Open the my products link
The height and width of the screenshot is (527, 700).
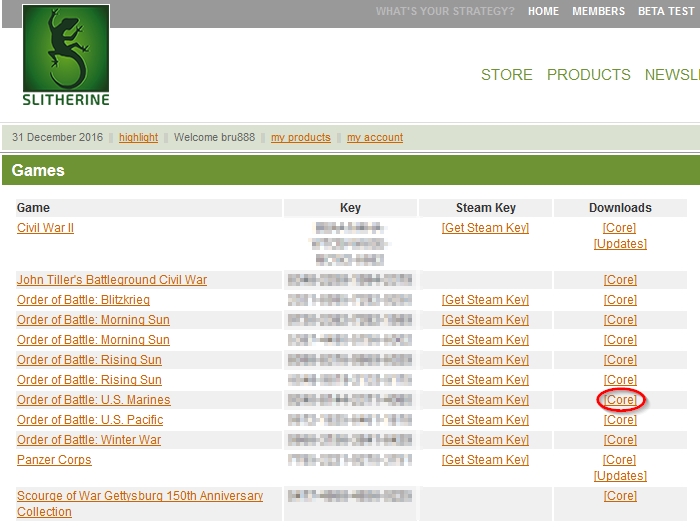tap(300, 138)
